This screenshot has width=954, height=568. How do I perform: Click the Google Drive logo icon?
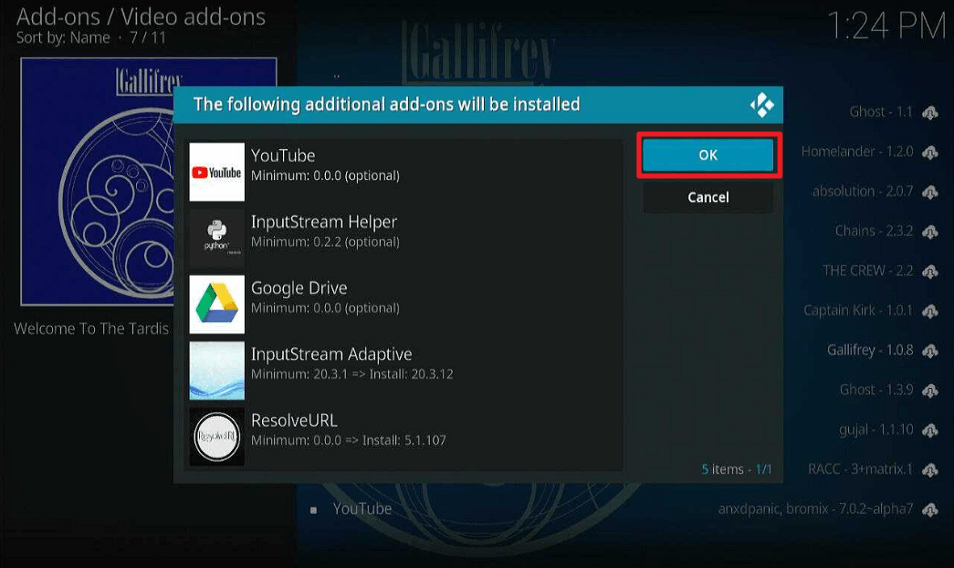217,304
